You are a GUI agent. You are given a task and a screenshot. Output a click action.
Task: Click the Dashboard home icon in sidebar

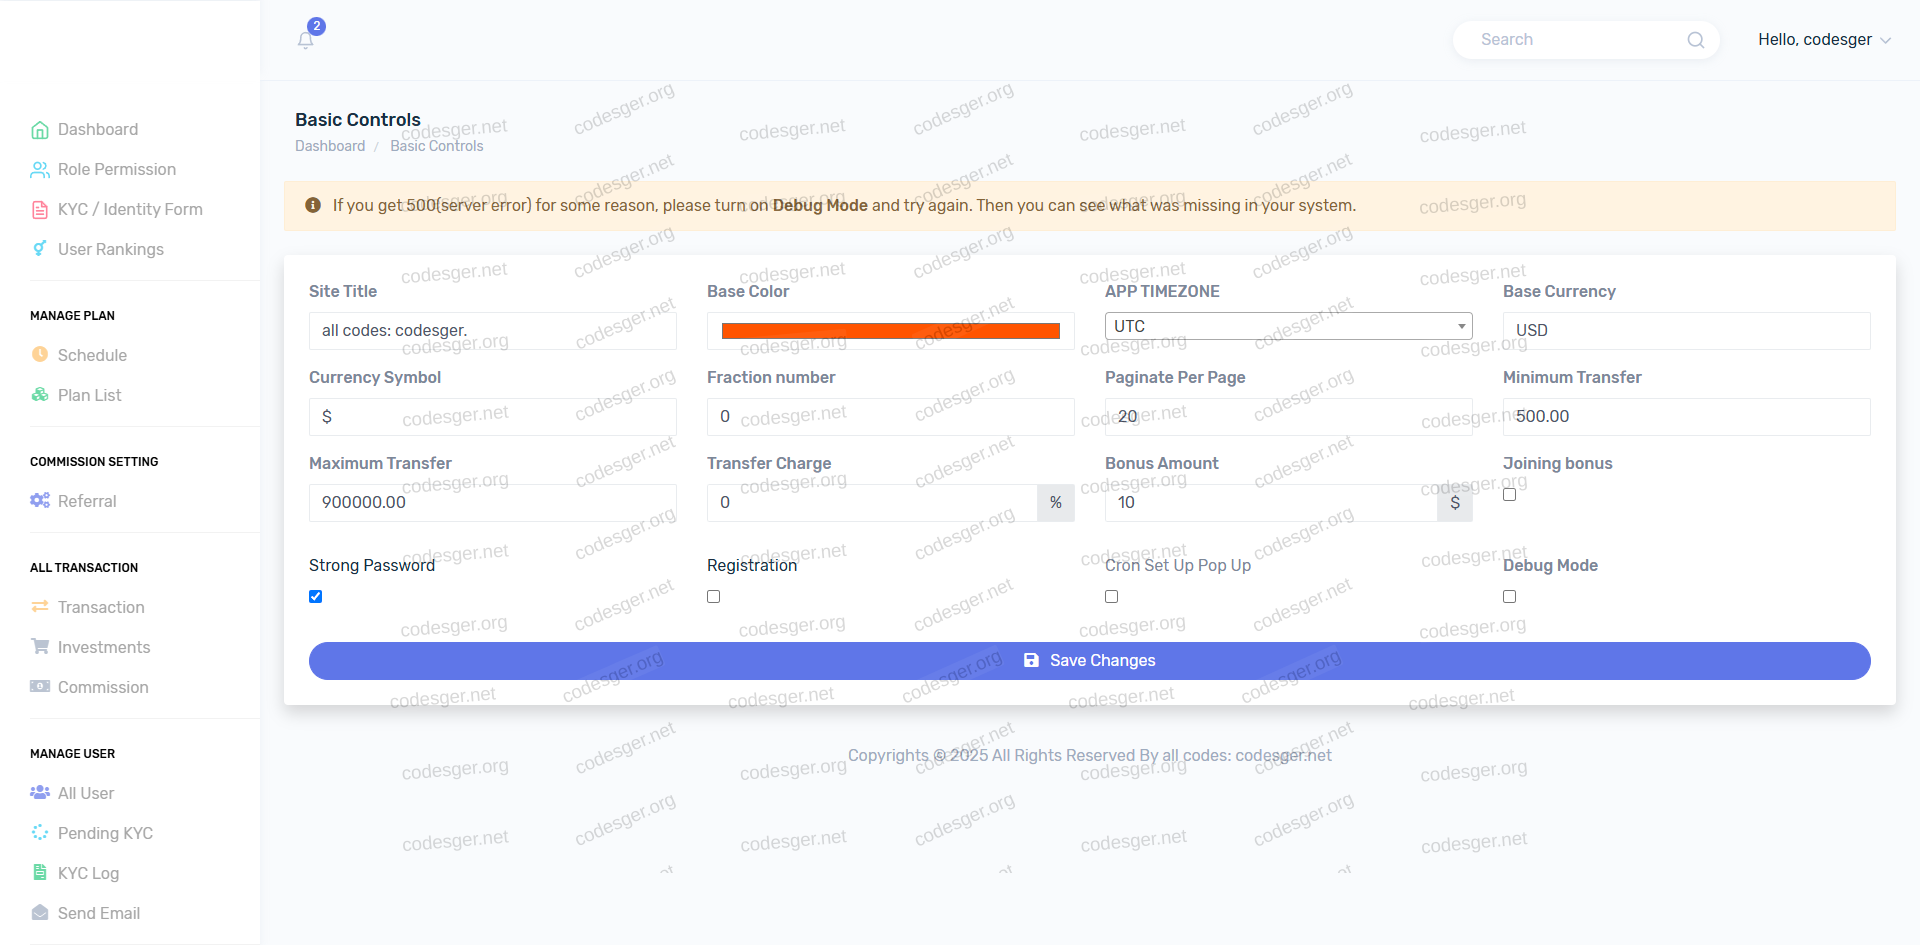[40, 130]
